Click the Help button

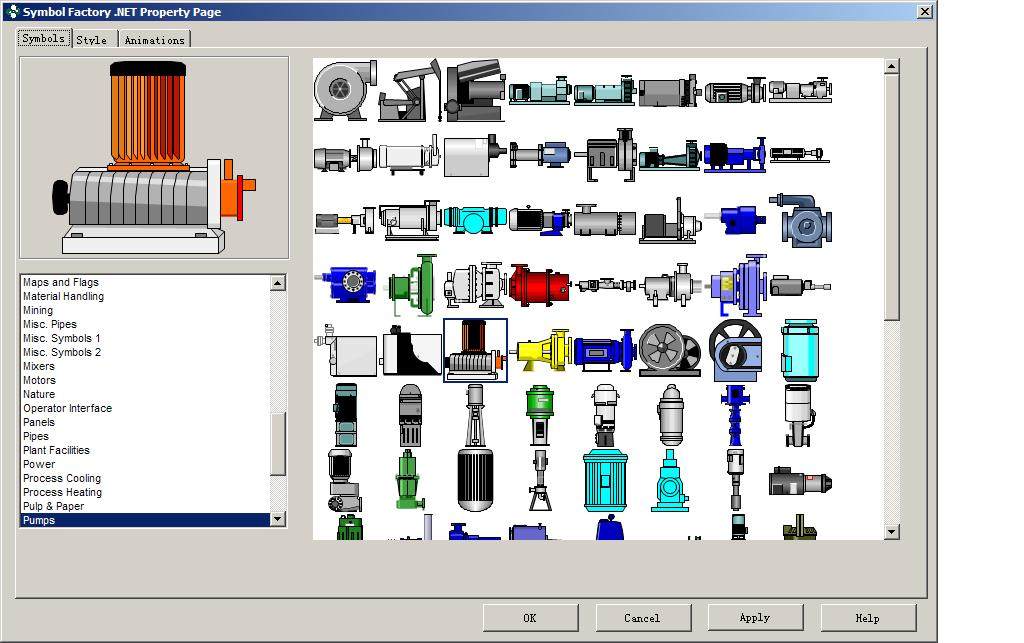click(x=866, y=617)
